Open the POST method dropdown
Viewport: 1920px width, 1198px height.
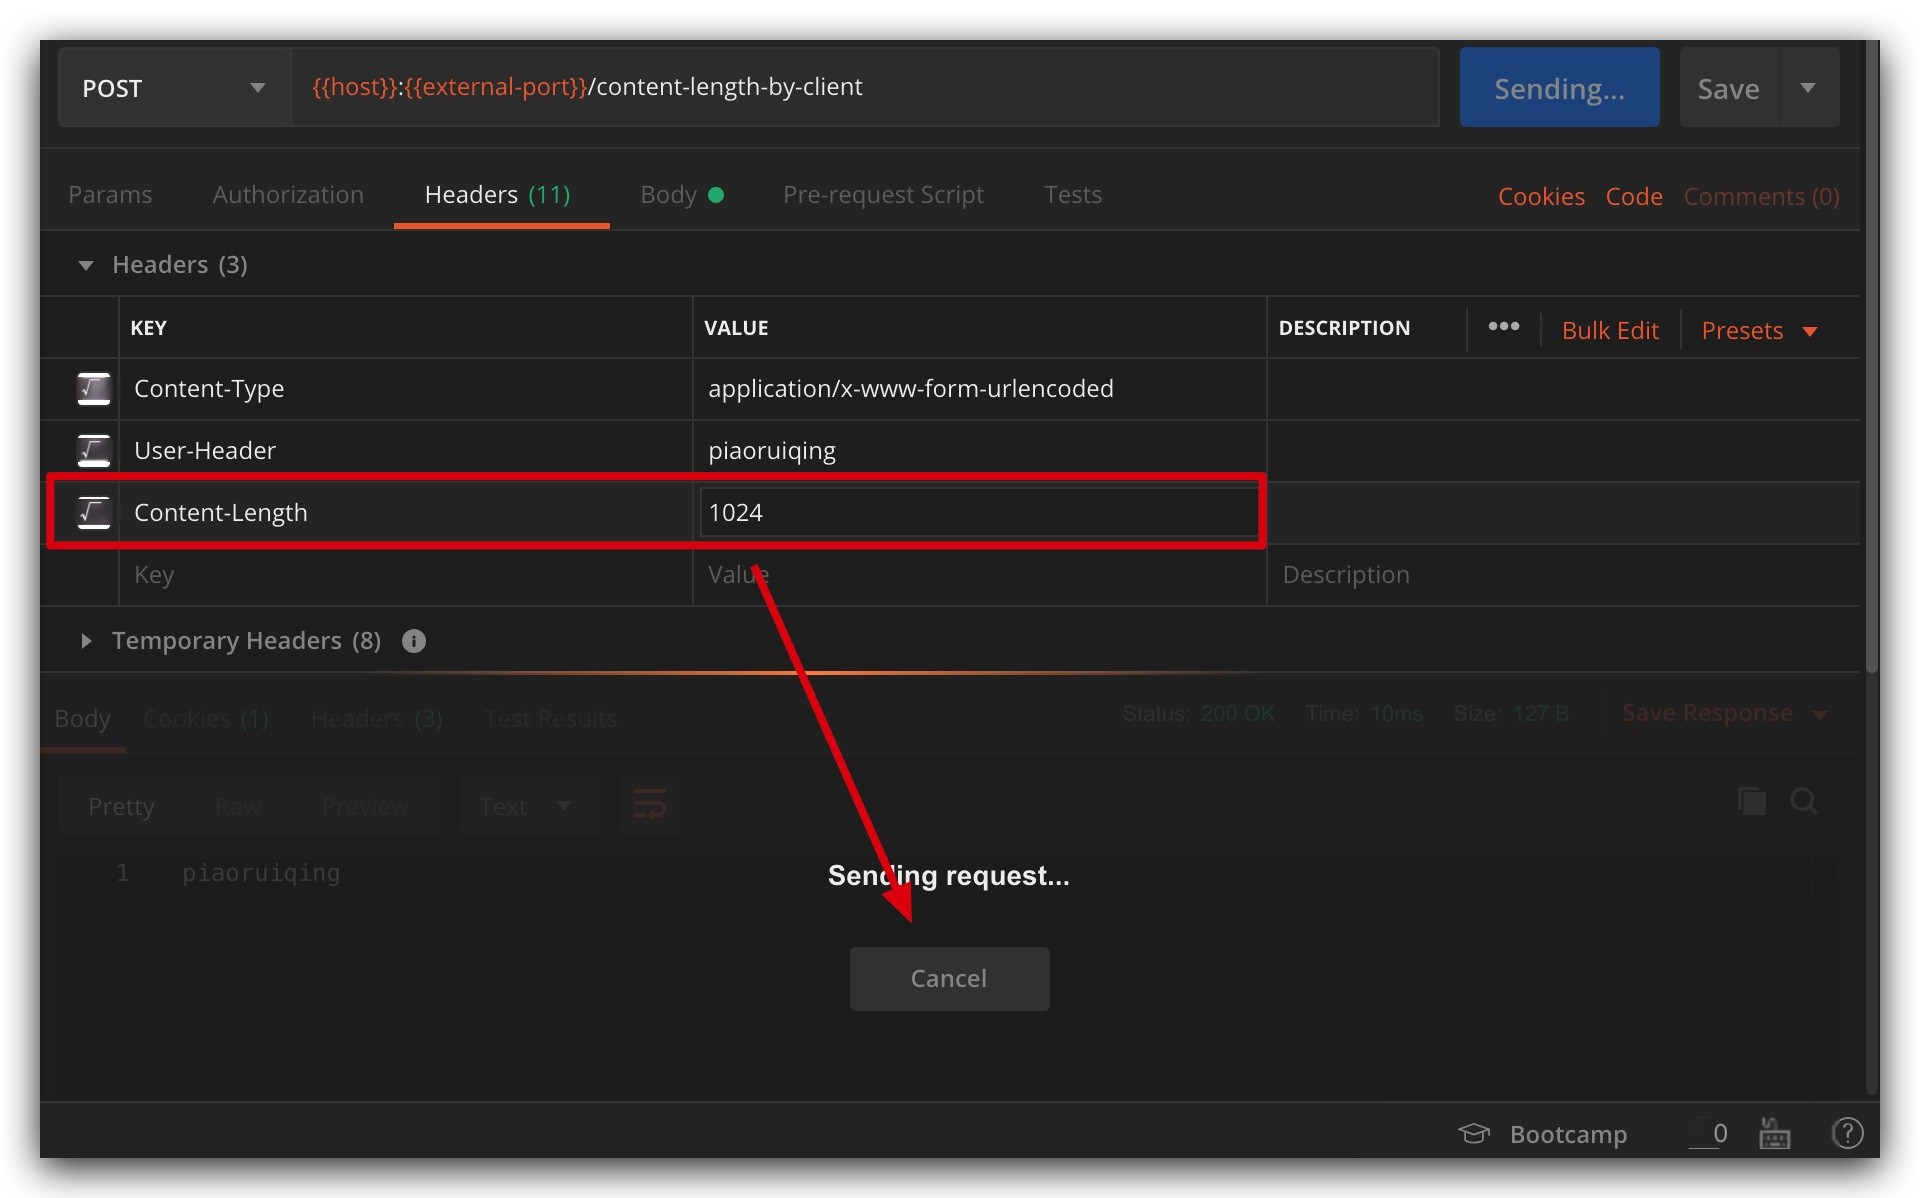click(174, 88)
